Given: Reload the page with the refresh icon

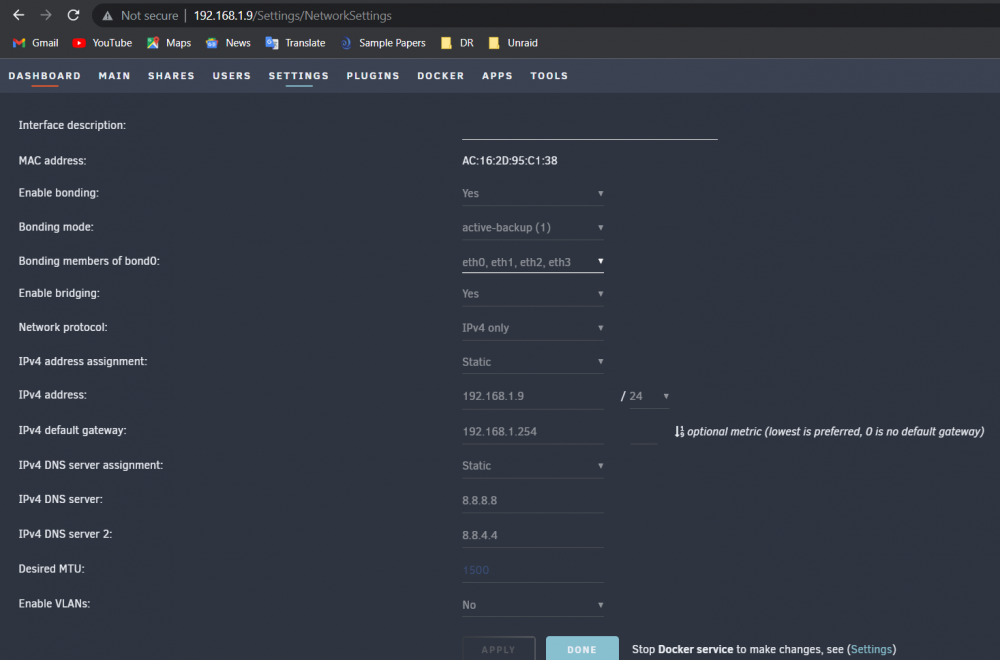Looking at the screenshot, I should (x=73, y=15).
